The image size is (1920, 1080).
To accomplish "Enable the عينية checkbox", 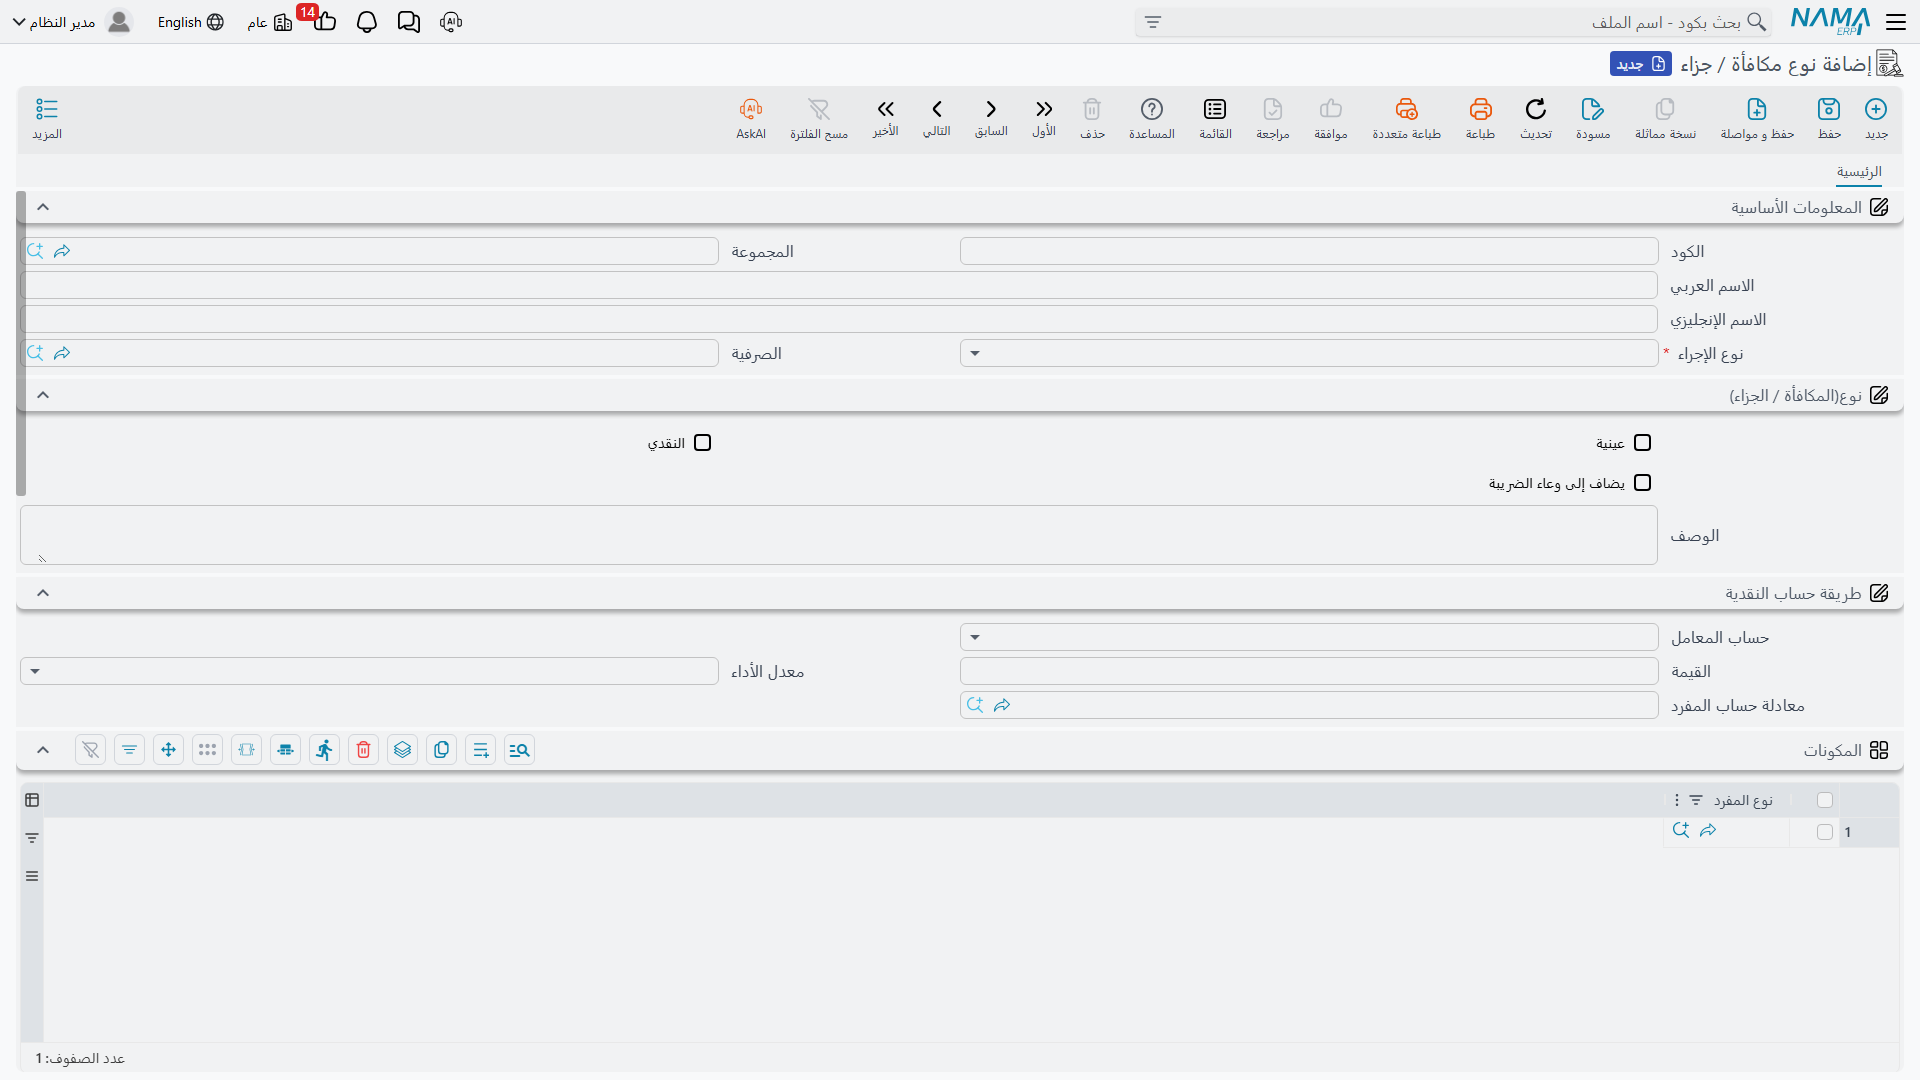I will tap(1642, 443).
